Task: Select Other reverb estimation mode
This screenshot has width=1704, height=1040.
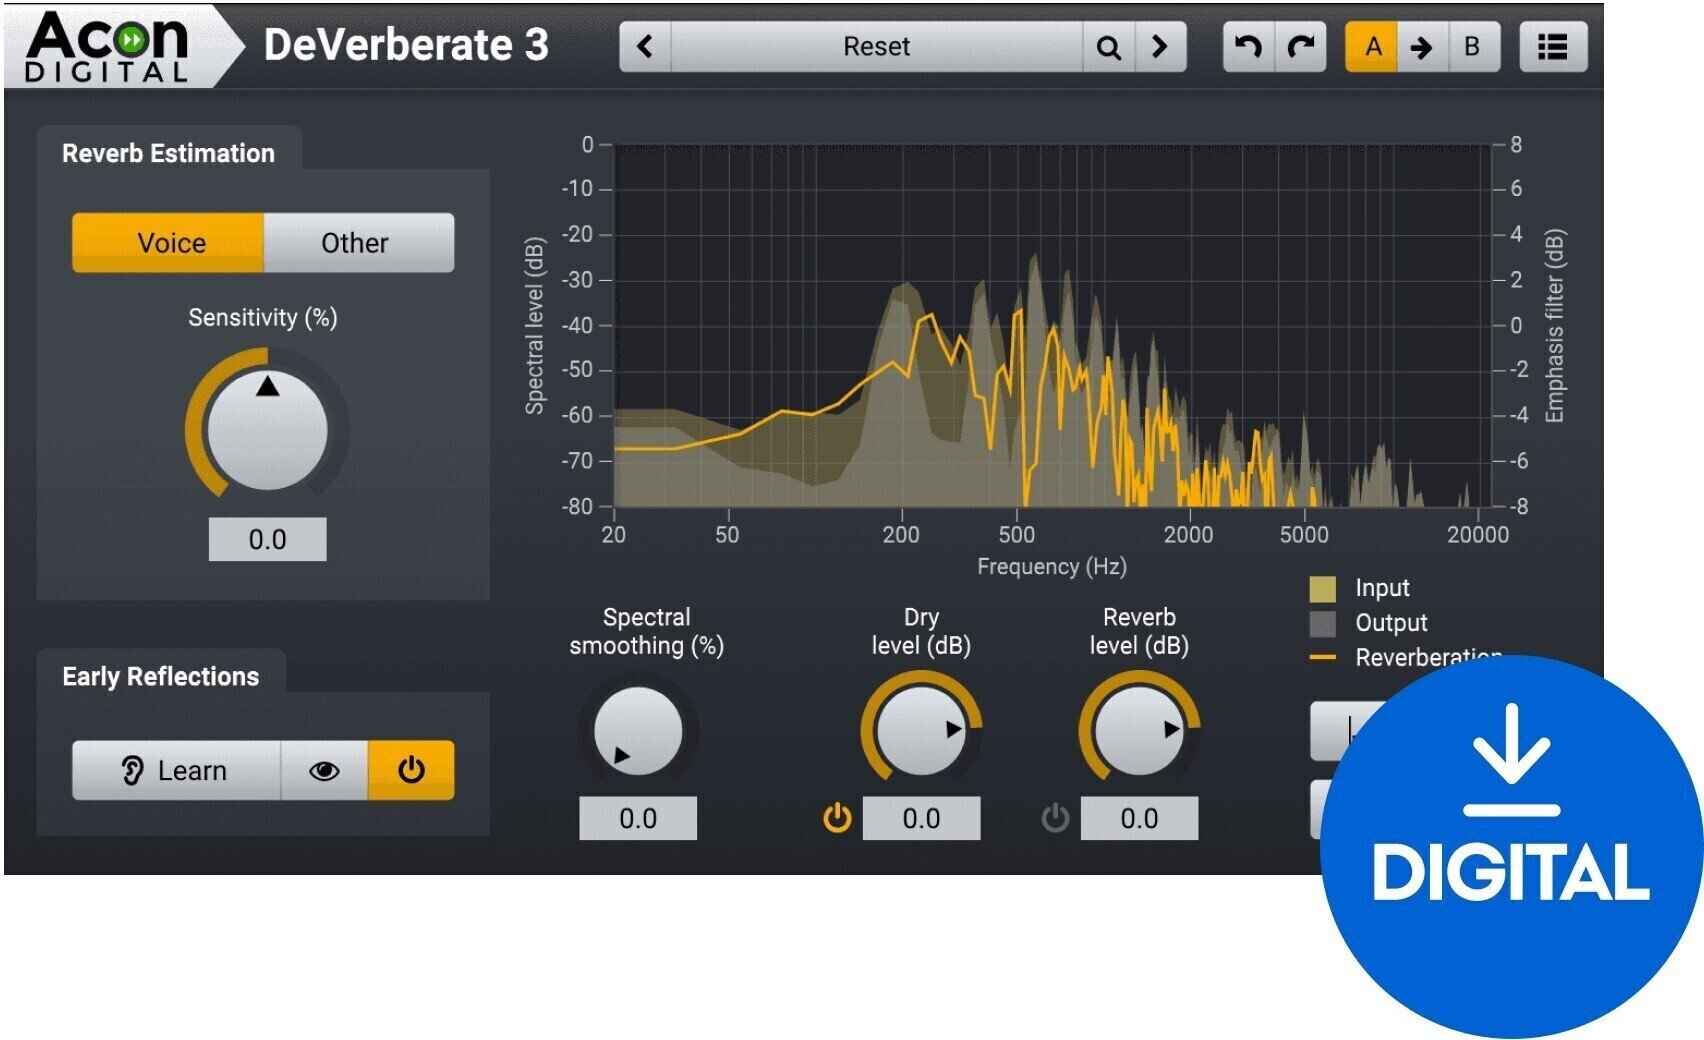Action: tap(357, 242)
